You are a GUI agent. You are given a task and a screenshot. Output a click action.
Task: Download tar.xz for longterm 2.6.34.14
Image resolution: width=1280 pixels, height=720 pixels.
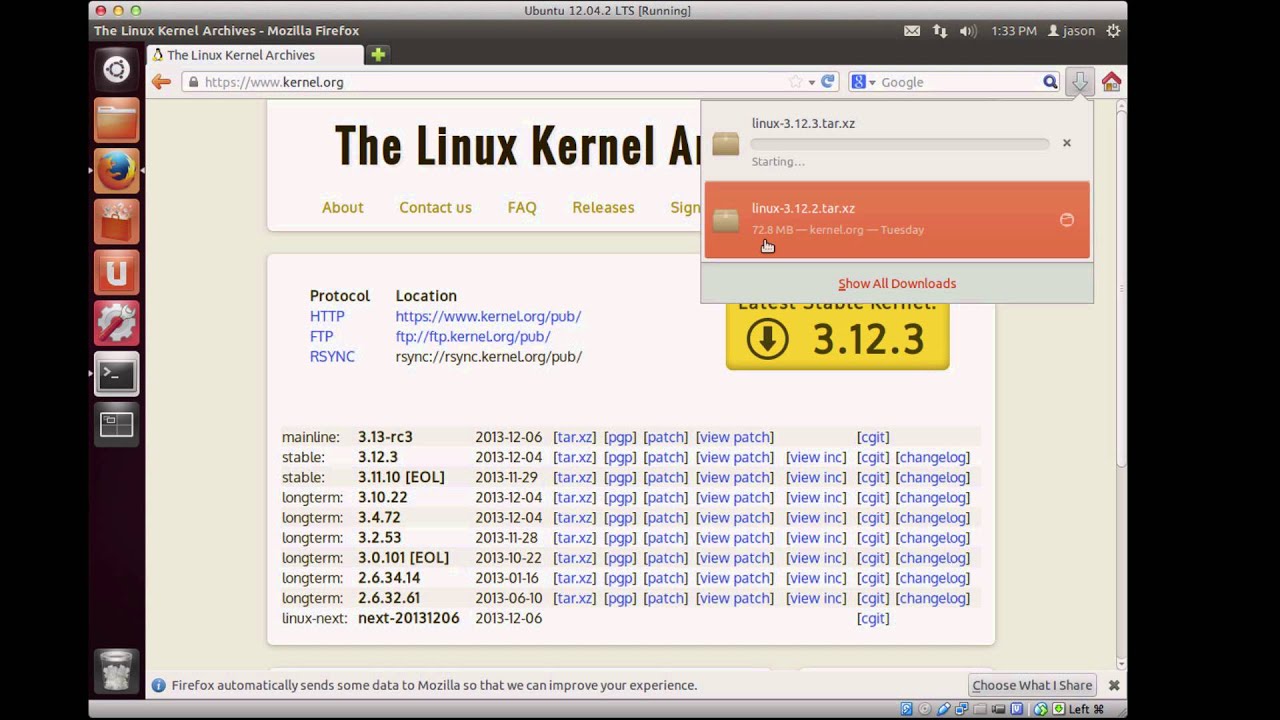574,578
